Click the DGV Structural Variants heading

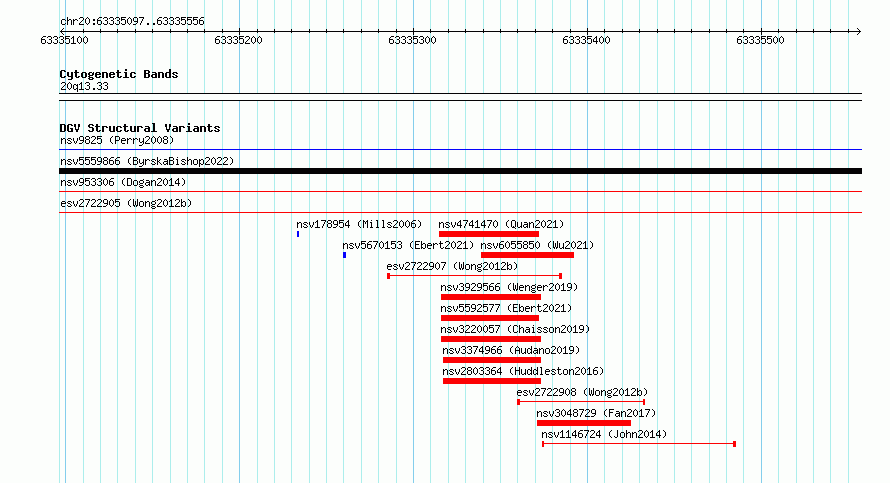click(x=140, y=128)
